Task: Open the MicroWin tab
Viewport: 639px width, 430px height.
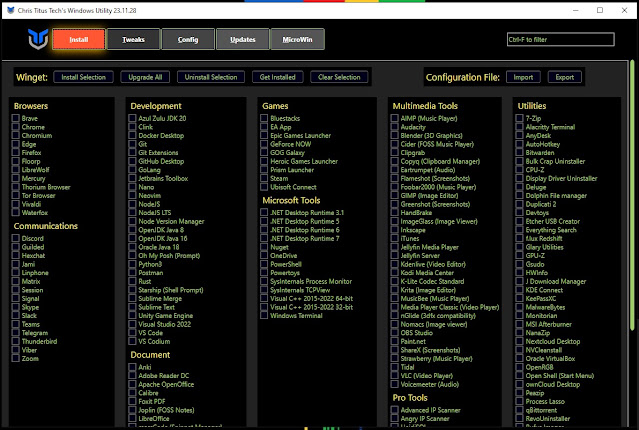Action: (297, 40)
